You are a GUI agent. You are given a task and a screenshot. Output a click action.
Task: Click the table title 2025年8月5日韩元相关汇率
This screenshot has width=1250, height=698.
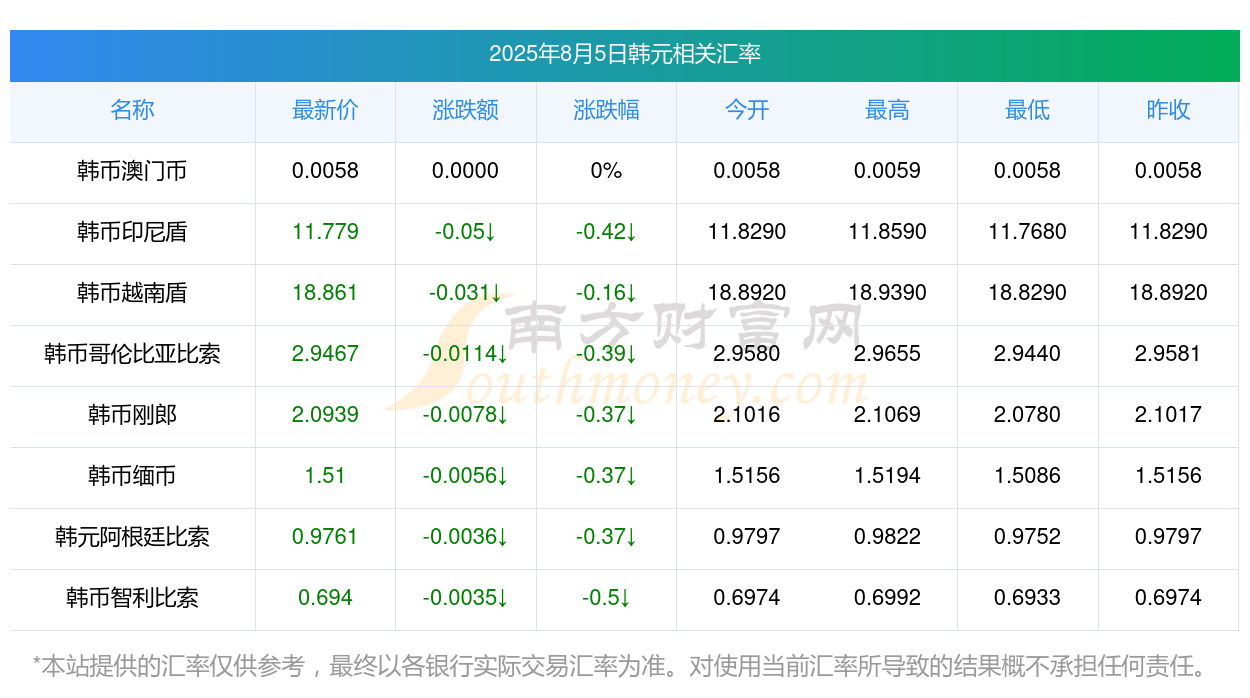click(x=624, y=54)
